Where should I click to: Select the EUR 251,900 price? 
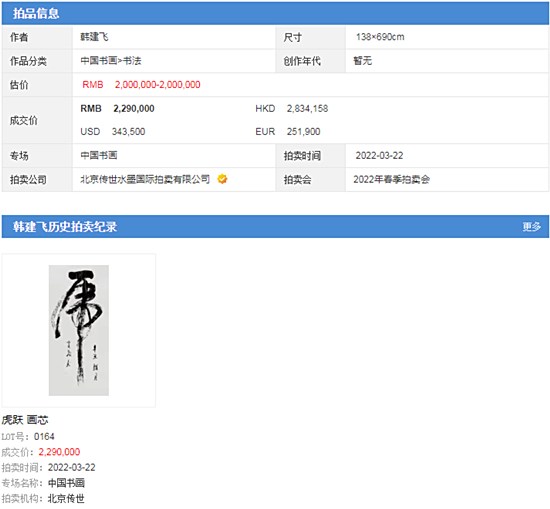(288, 132)
